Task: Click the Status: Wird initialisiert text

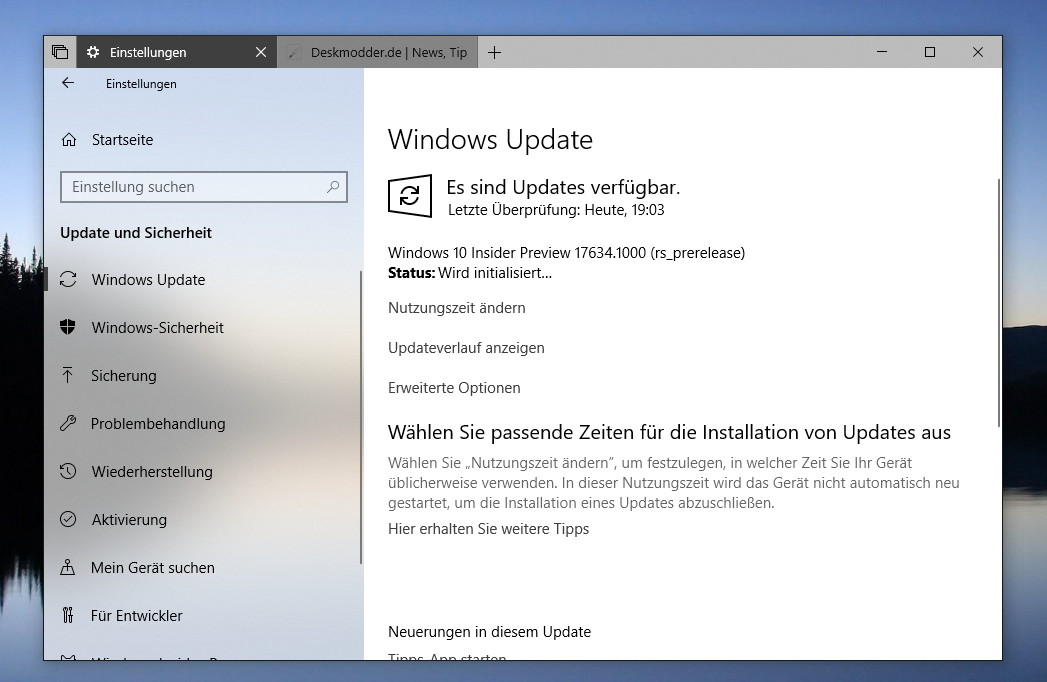Action: point(470,273)
